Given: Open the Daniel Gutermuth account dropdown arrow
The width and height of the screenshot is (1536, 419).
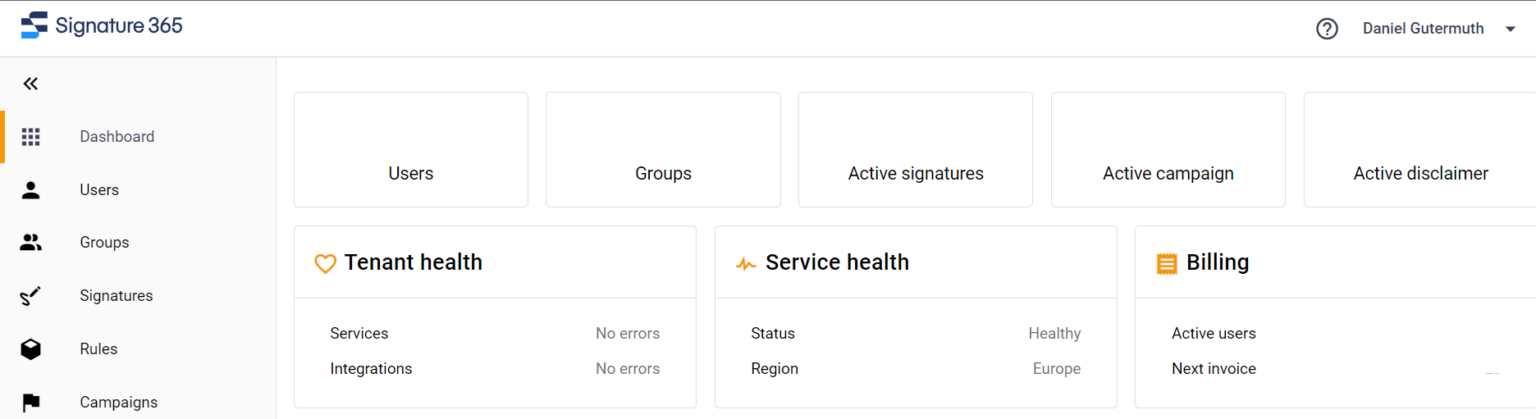Looking at the screenshot, I should point(1510,29).
